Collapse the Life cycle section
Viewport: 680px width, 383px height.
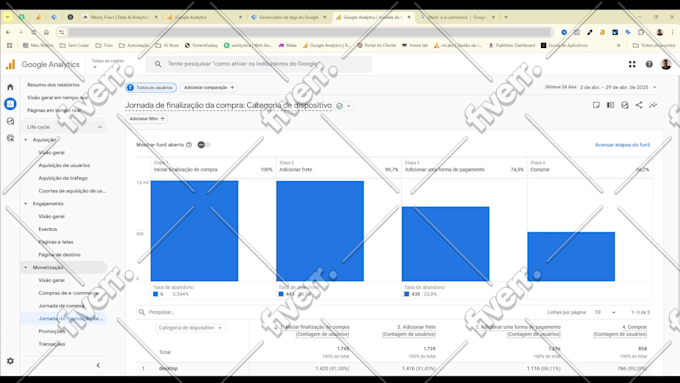(100, 127)
